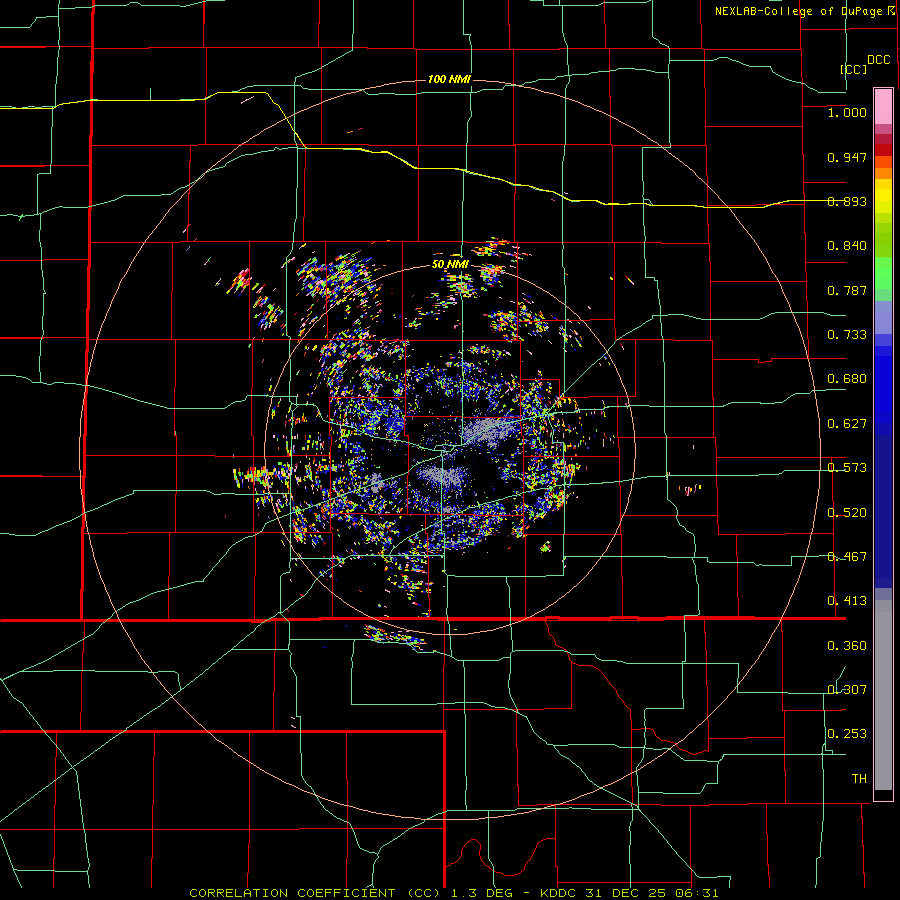Screen dimensions: 900x900
Task: Click the Correlation Coefficient caption at the bottom
Action: coord(453,893)
